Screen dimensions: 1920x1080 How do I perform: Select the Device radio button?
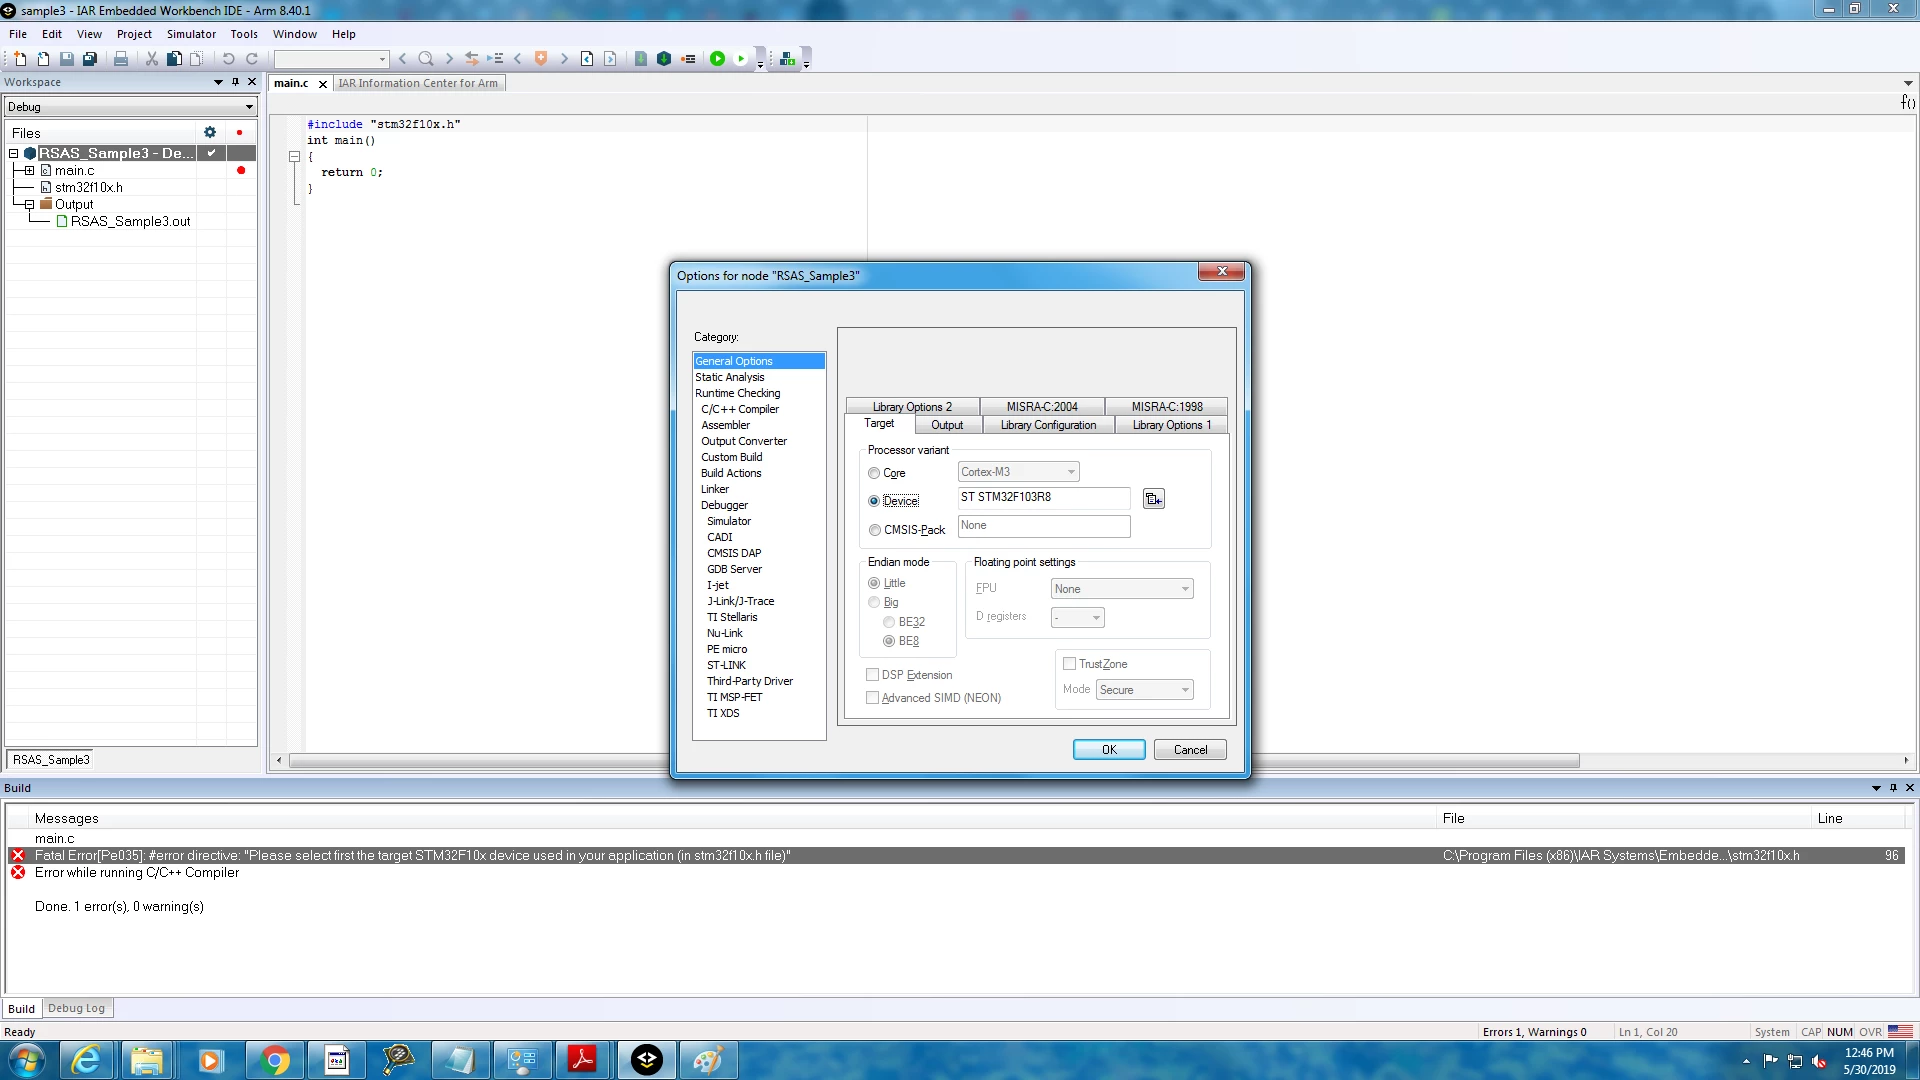click(874, 501)
